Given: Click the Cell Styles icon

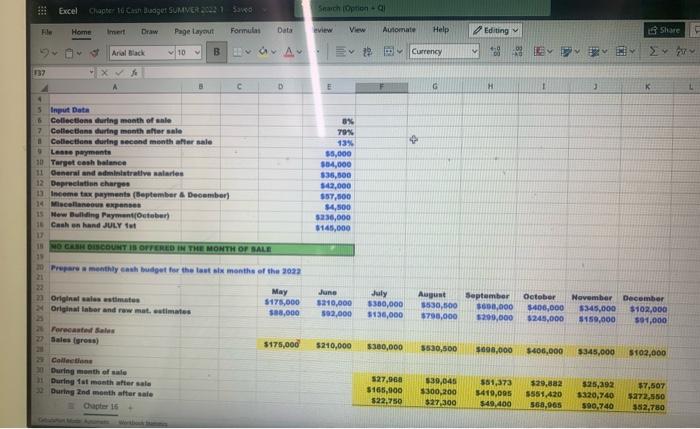Looking at the screenshot, I should click(x=593, y=52).
